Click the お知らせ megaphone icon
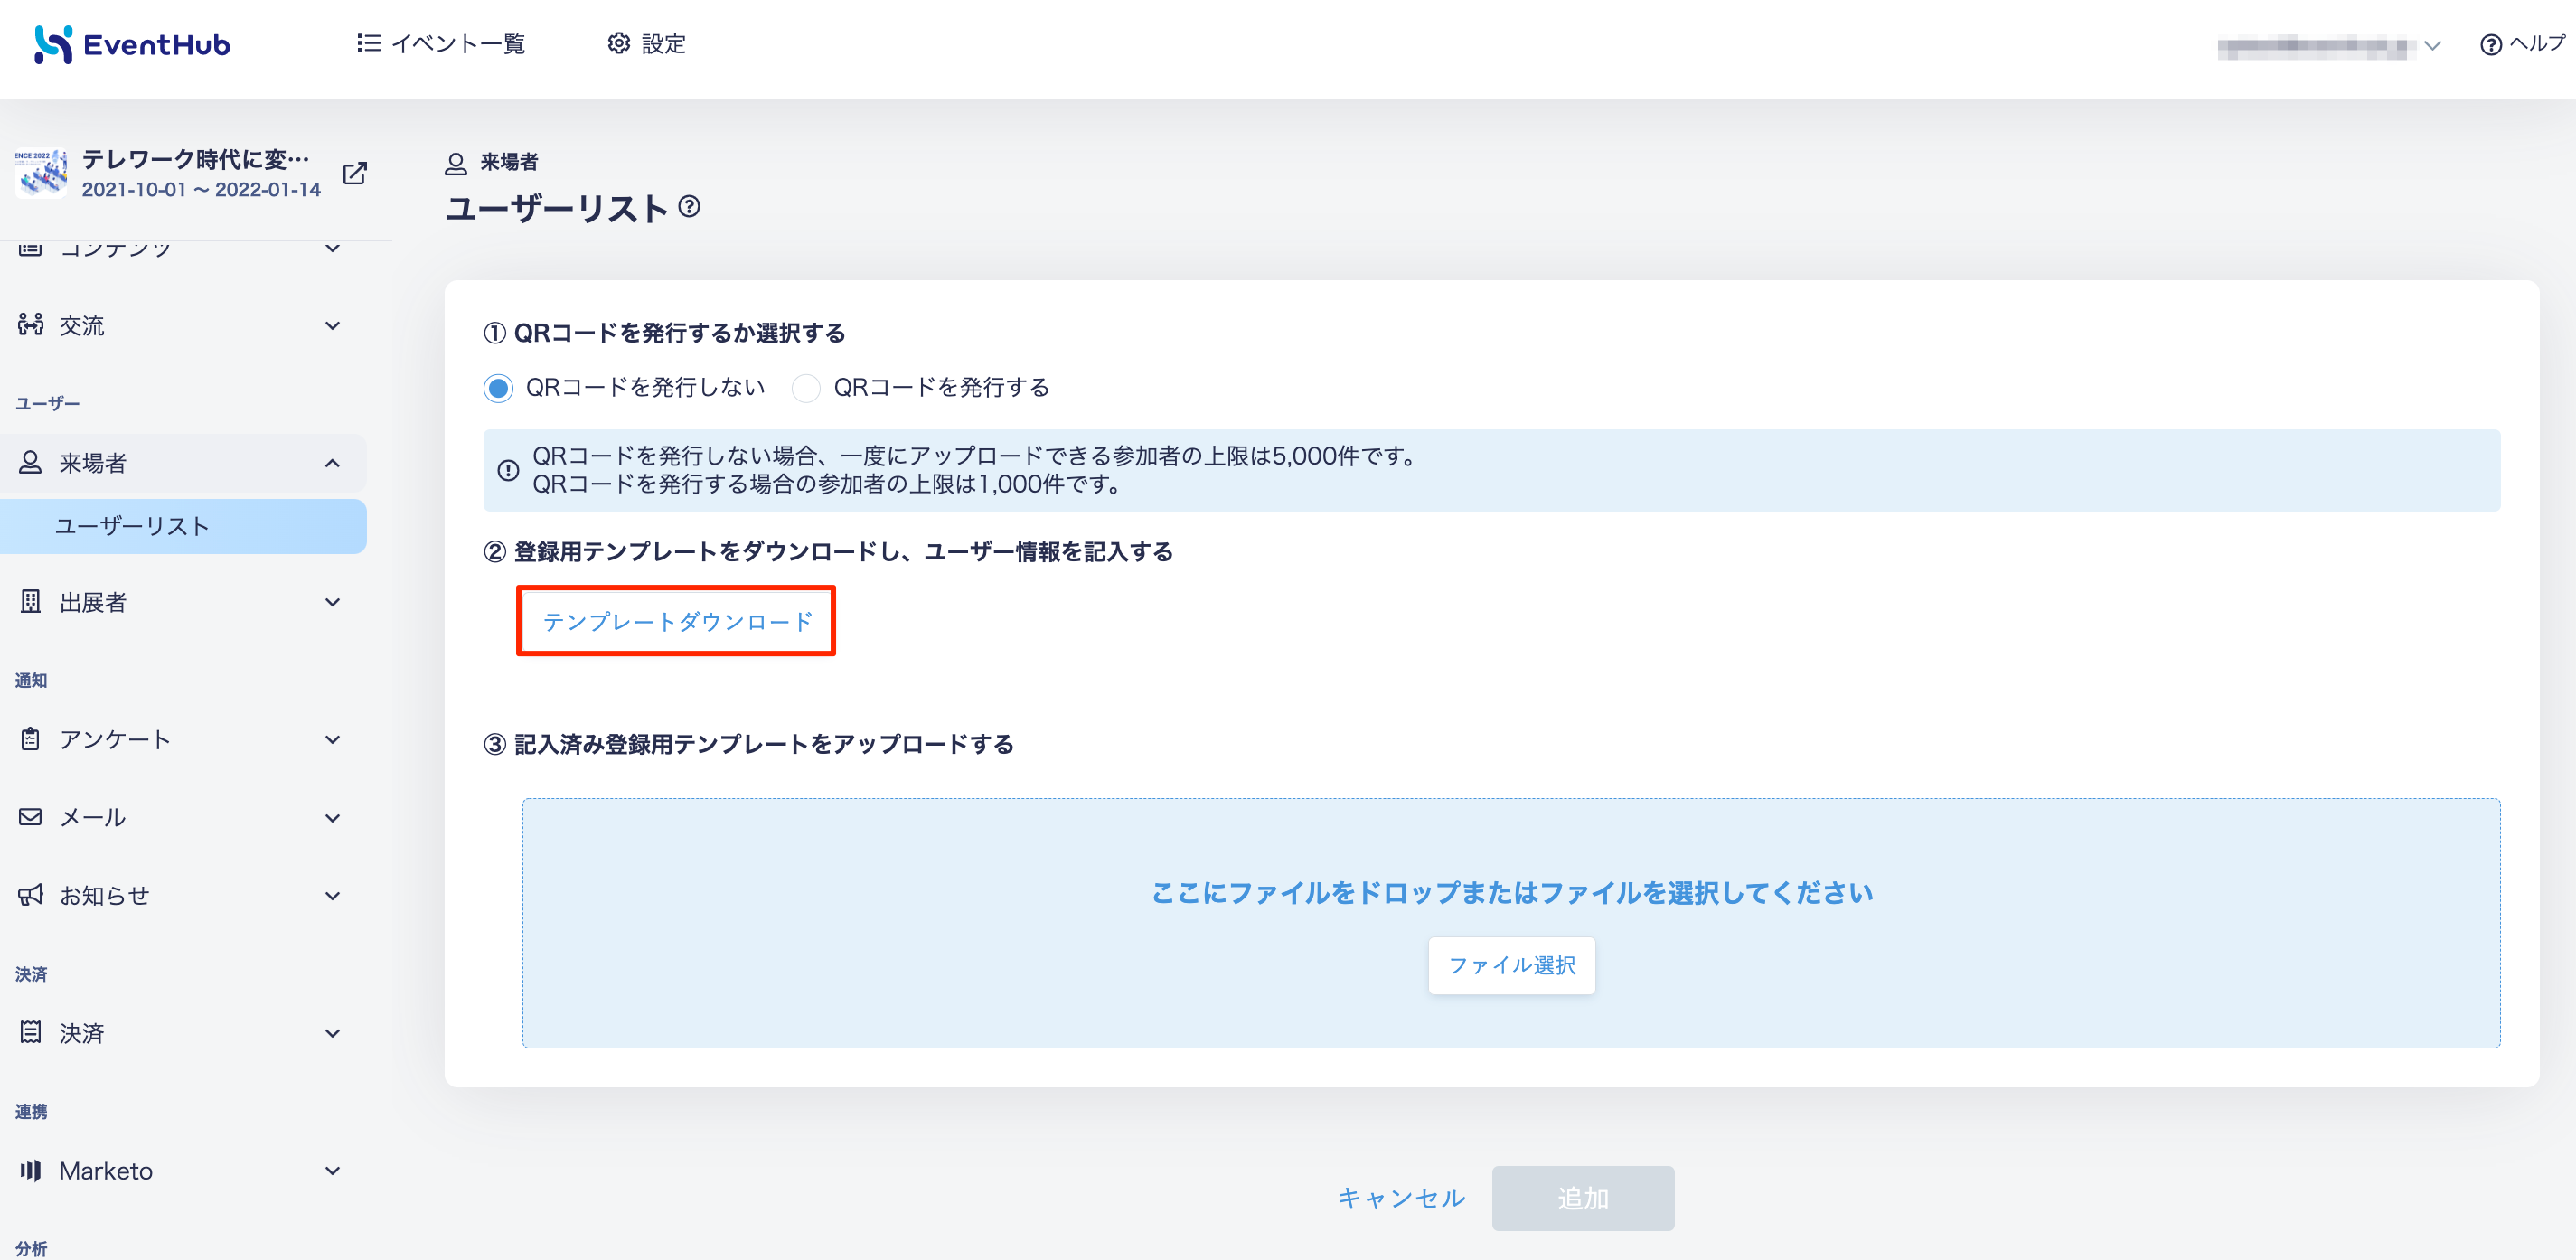 pos(31,895)
